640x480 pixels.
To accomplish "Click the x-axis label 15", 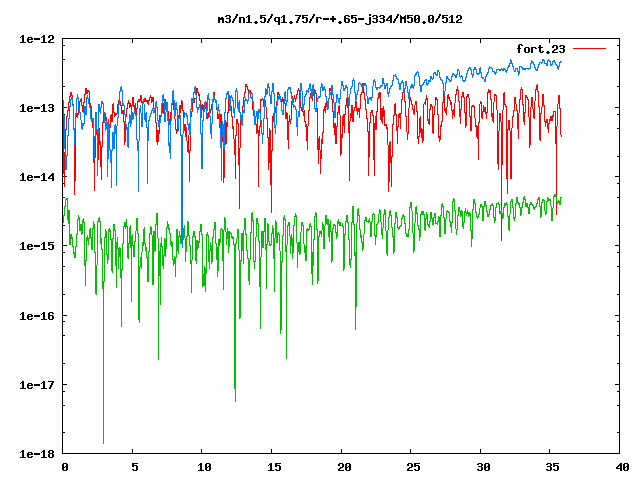I will pyautogui.click(x=274, y=467).
